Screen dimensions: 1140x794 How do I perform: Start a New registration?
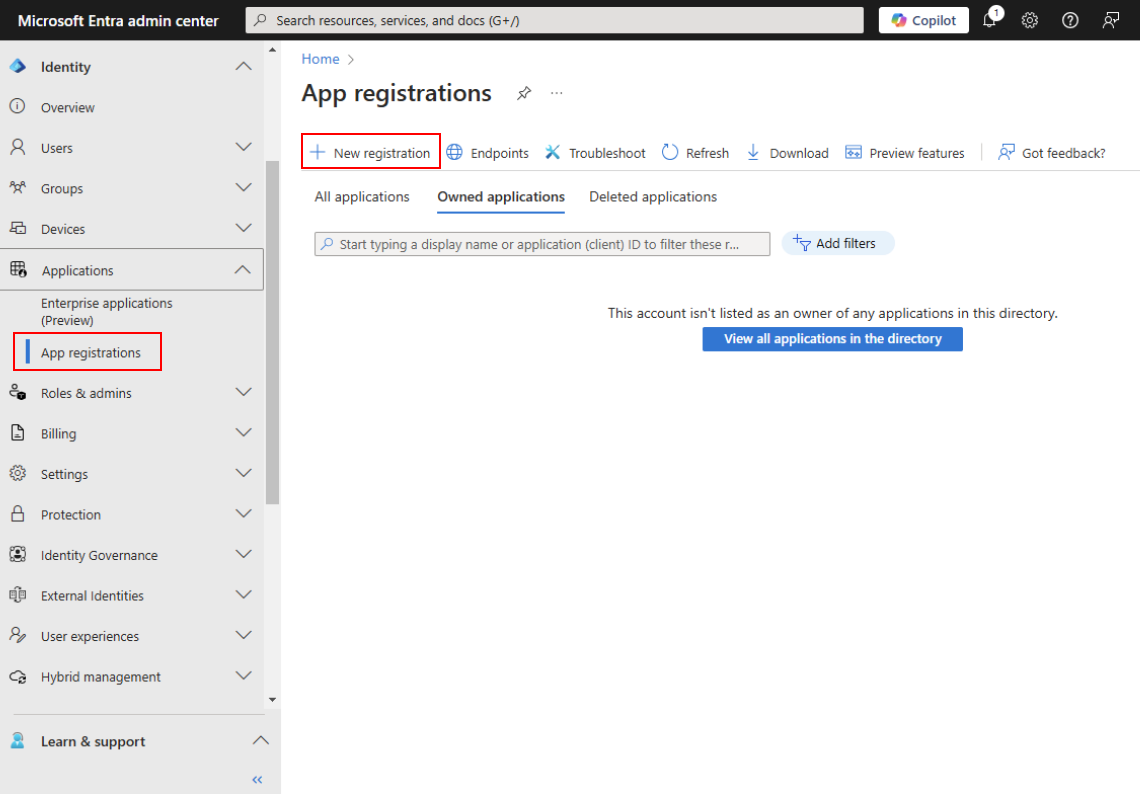[x=371, y=153]
